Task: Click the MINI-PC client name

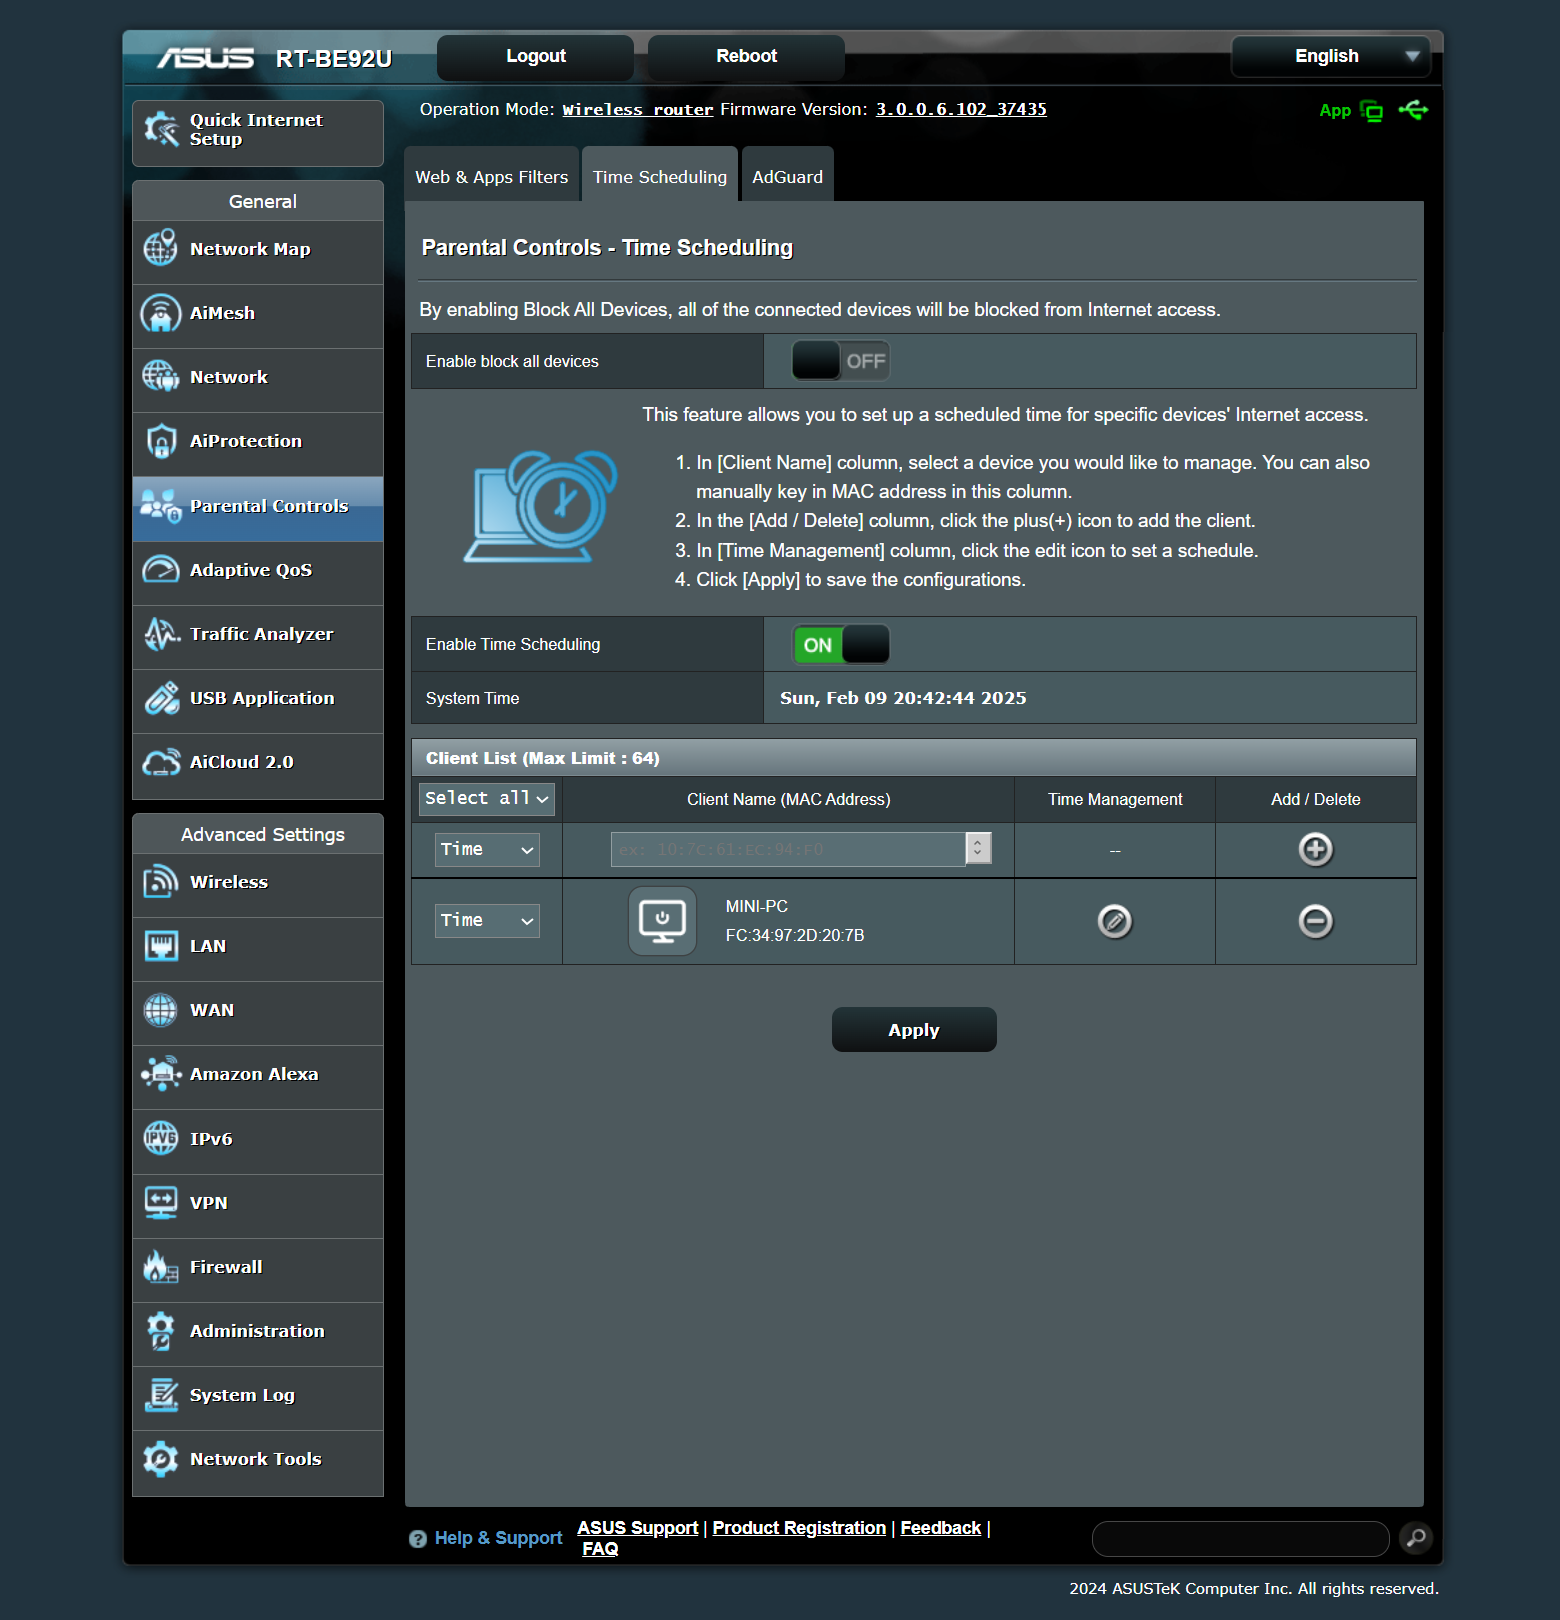Action: pos(757,907)
